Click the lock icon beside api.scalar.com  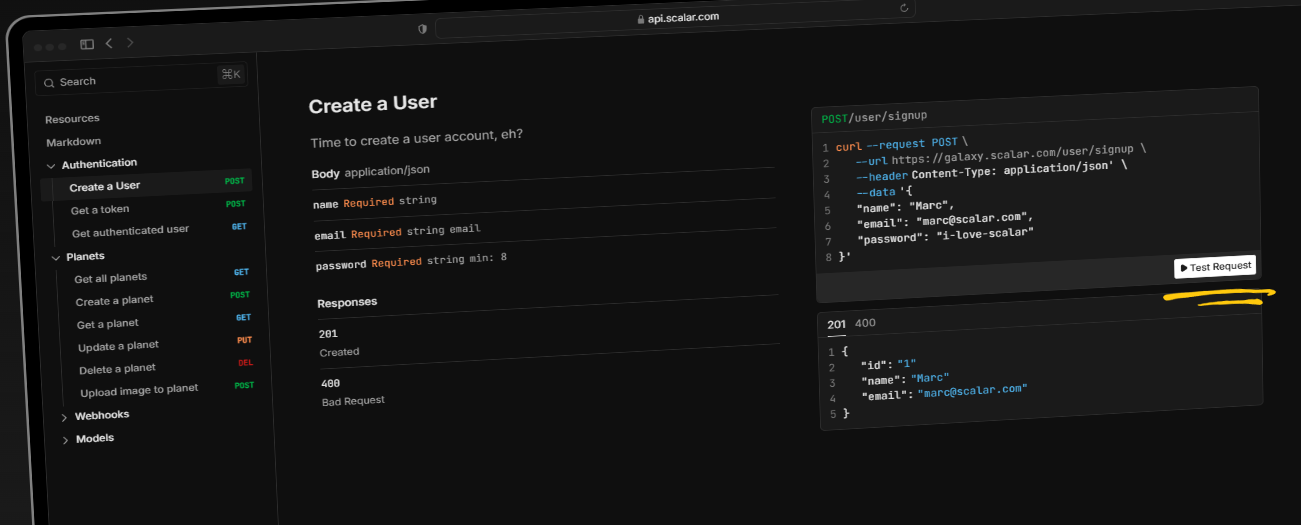[x=641, y=19]
